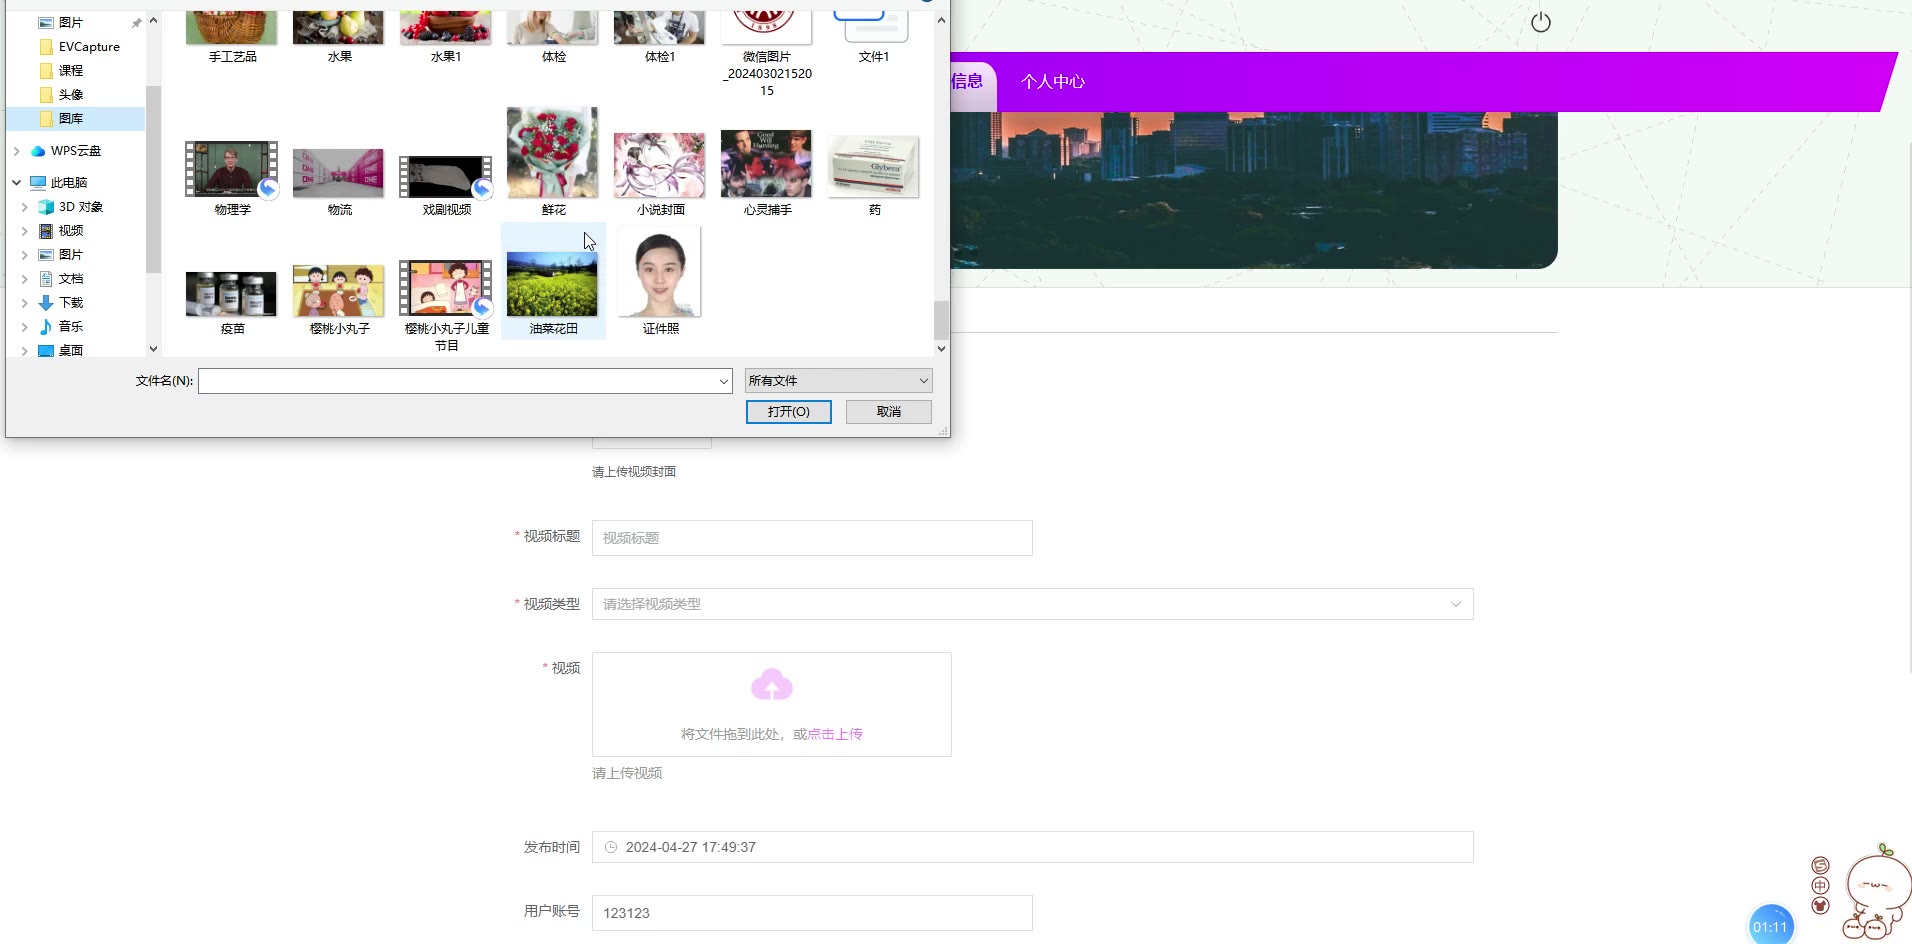Collapse the 此电脑 tree node
This screenshot has width=1912, height=944.
coord(16,183)
